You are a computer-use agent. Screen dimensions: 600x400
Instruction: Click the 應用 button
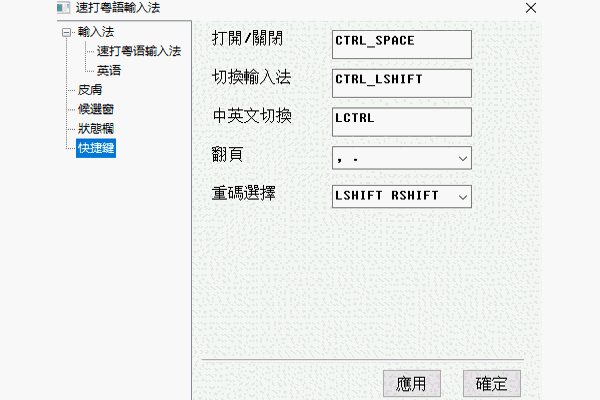(x=412, y=384)
